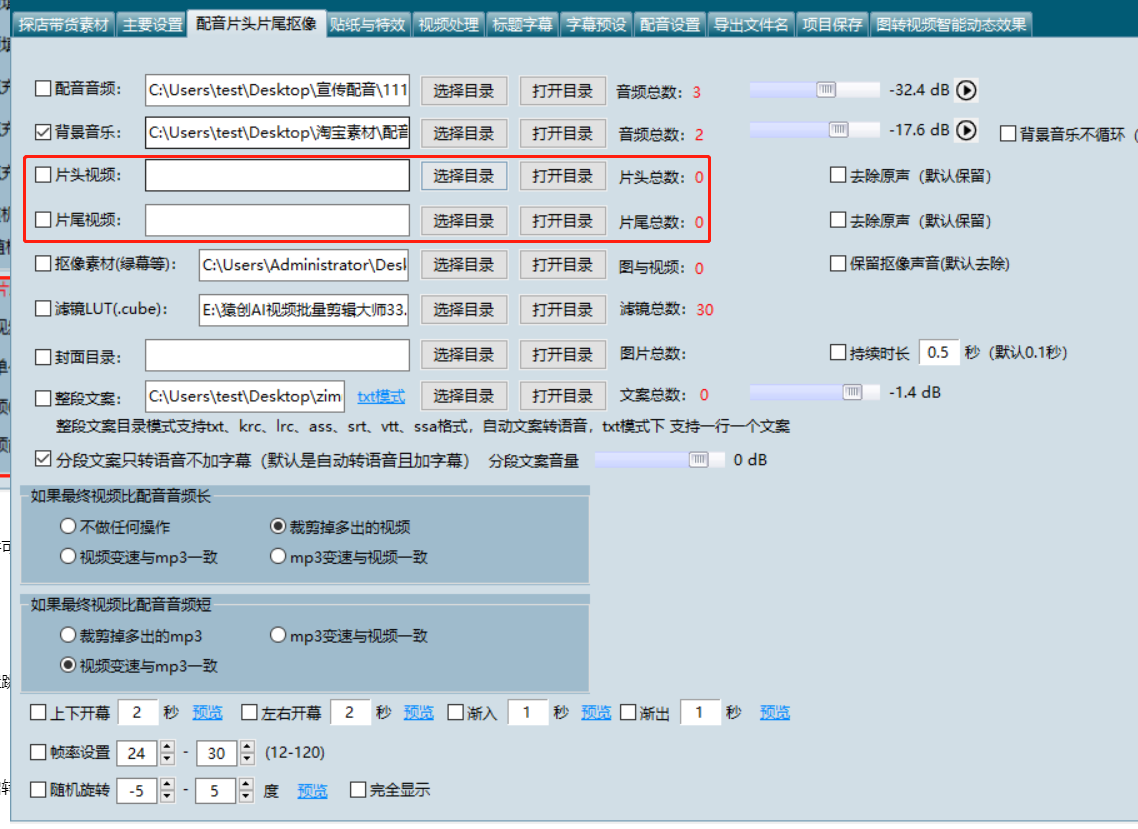Screen dimensions: 1138x829
Task: Switch to the 导出文件名 tab
Action: click(751, 25)
